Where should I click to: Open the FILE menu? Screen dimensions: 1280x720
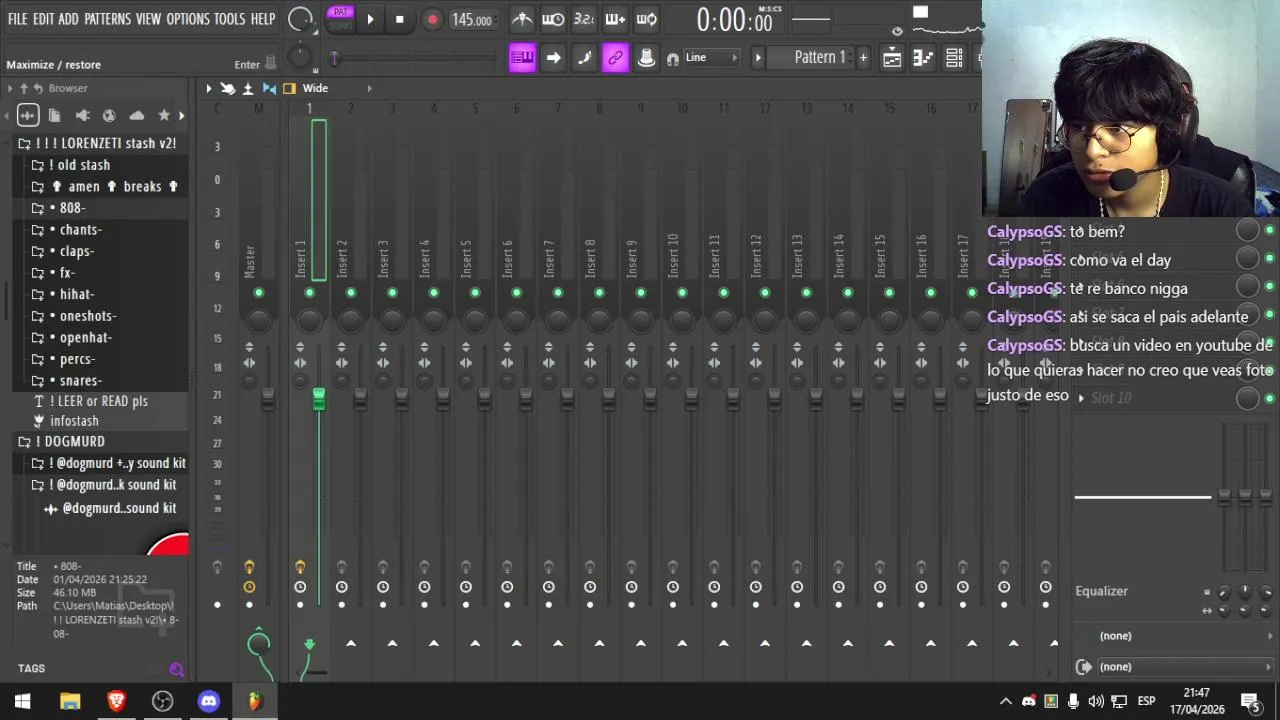tap(18, 19)
